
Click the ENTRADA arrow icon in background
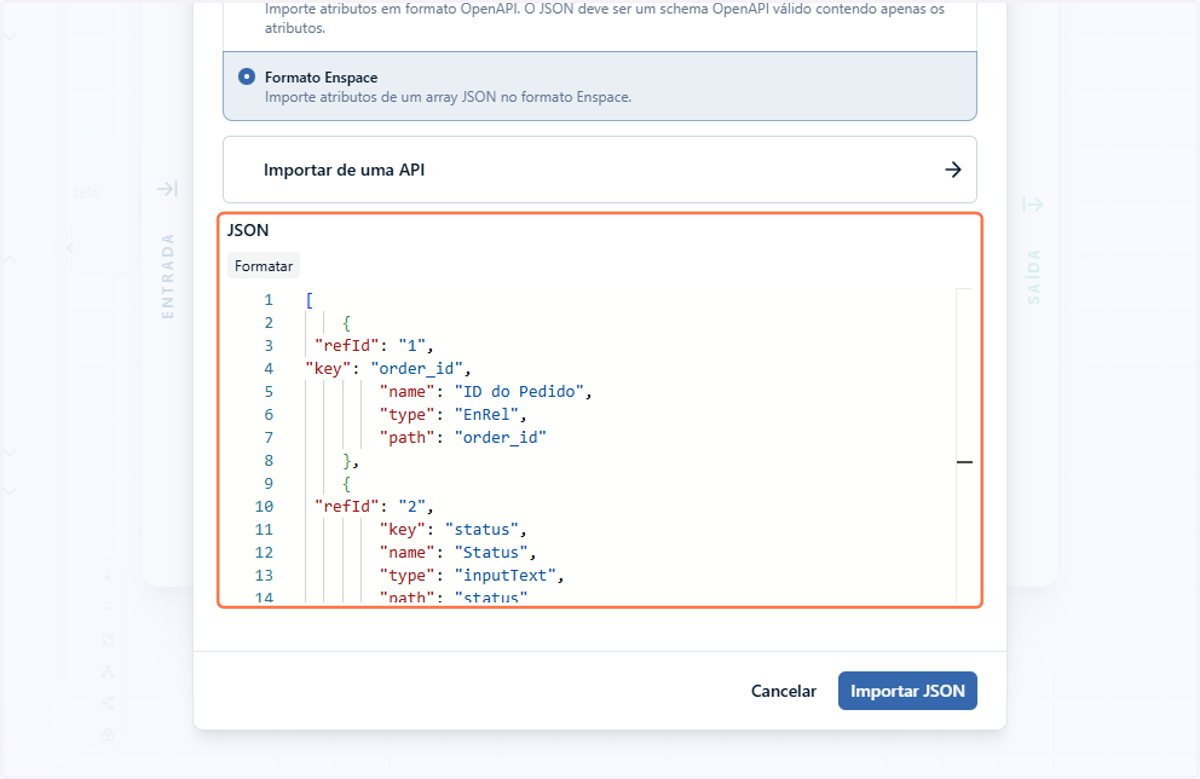[x=167, y=189]
